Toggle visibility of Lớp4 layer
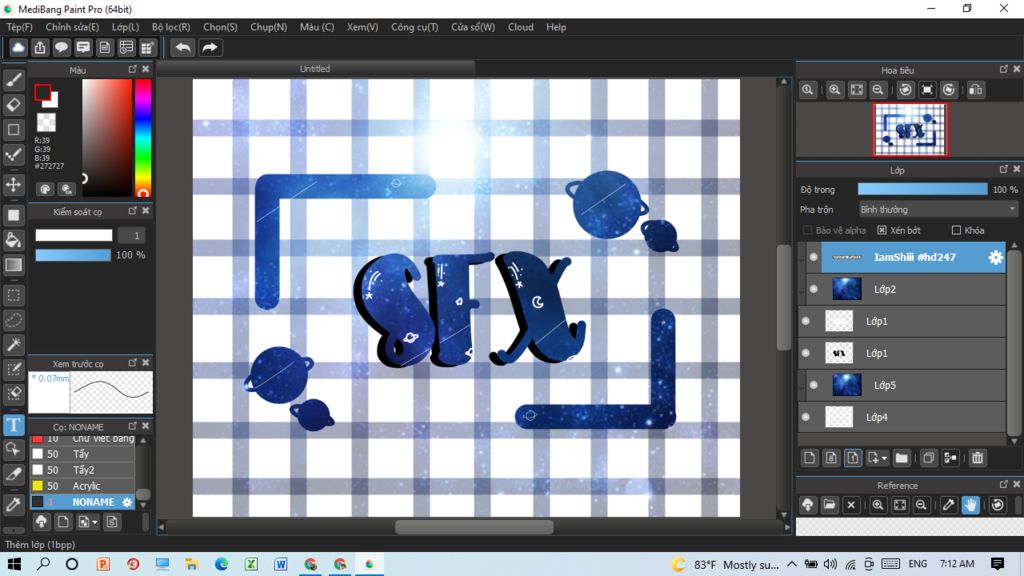This screenshot has height=576, width=1024. tap(806, 417)
